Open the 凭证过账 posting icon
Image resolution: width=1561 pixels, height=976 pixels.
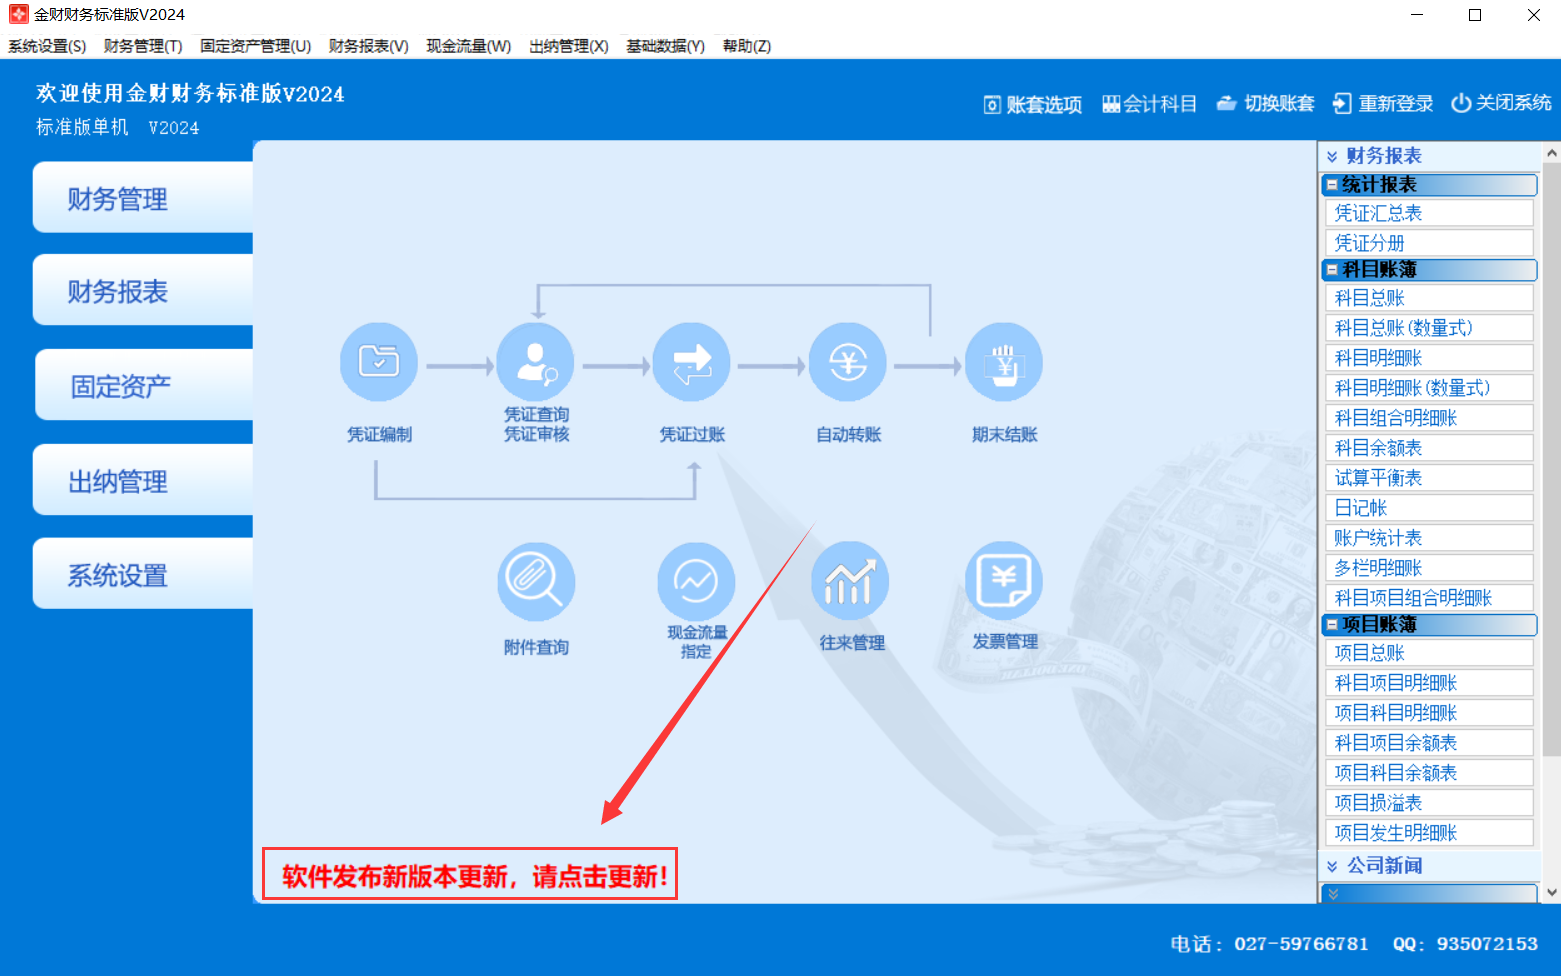click(x=691, y=362)
